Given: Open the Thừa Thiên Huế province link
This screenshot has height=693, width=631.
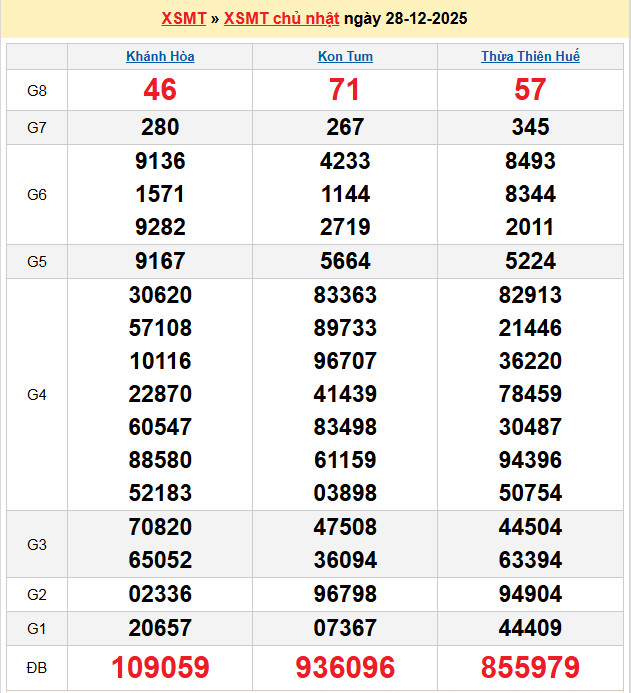Looking at the screenshot, I should (x=530, y=56).
